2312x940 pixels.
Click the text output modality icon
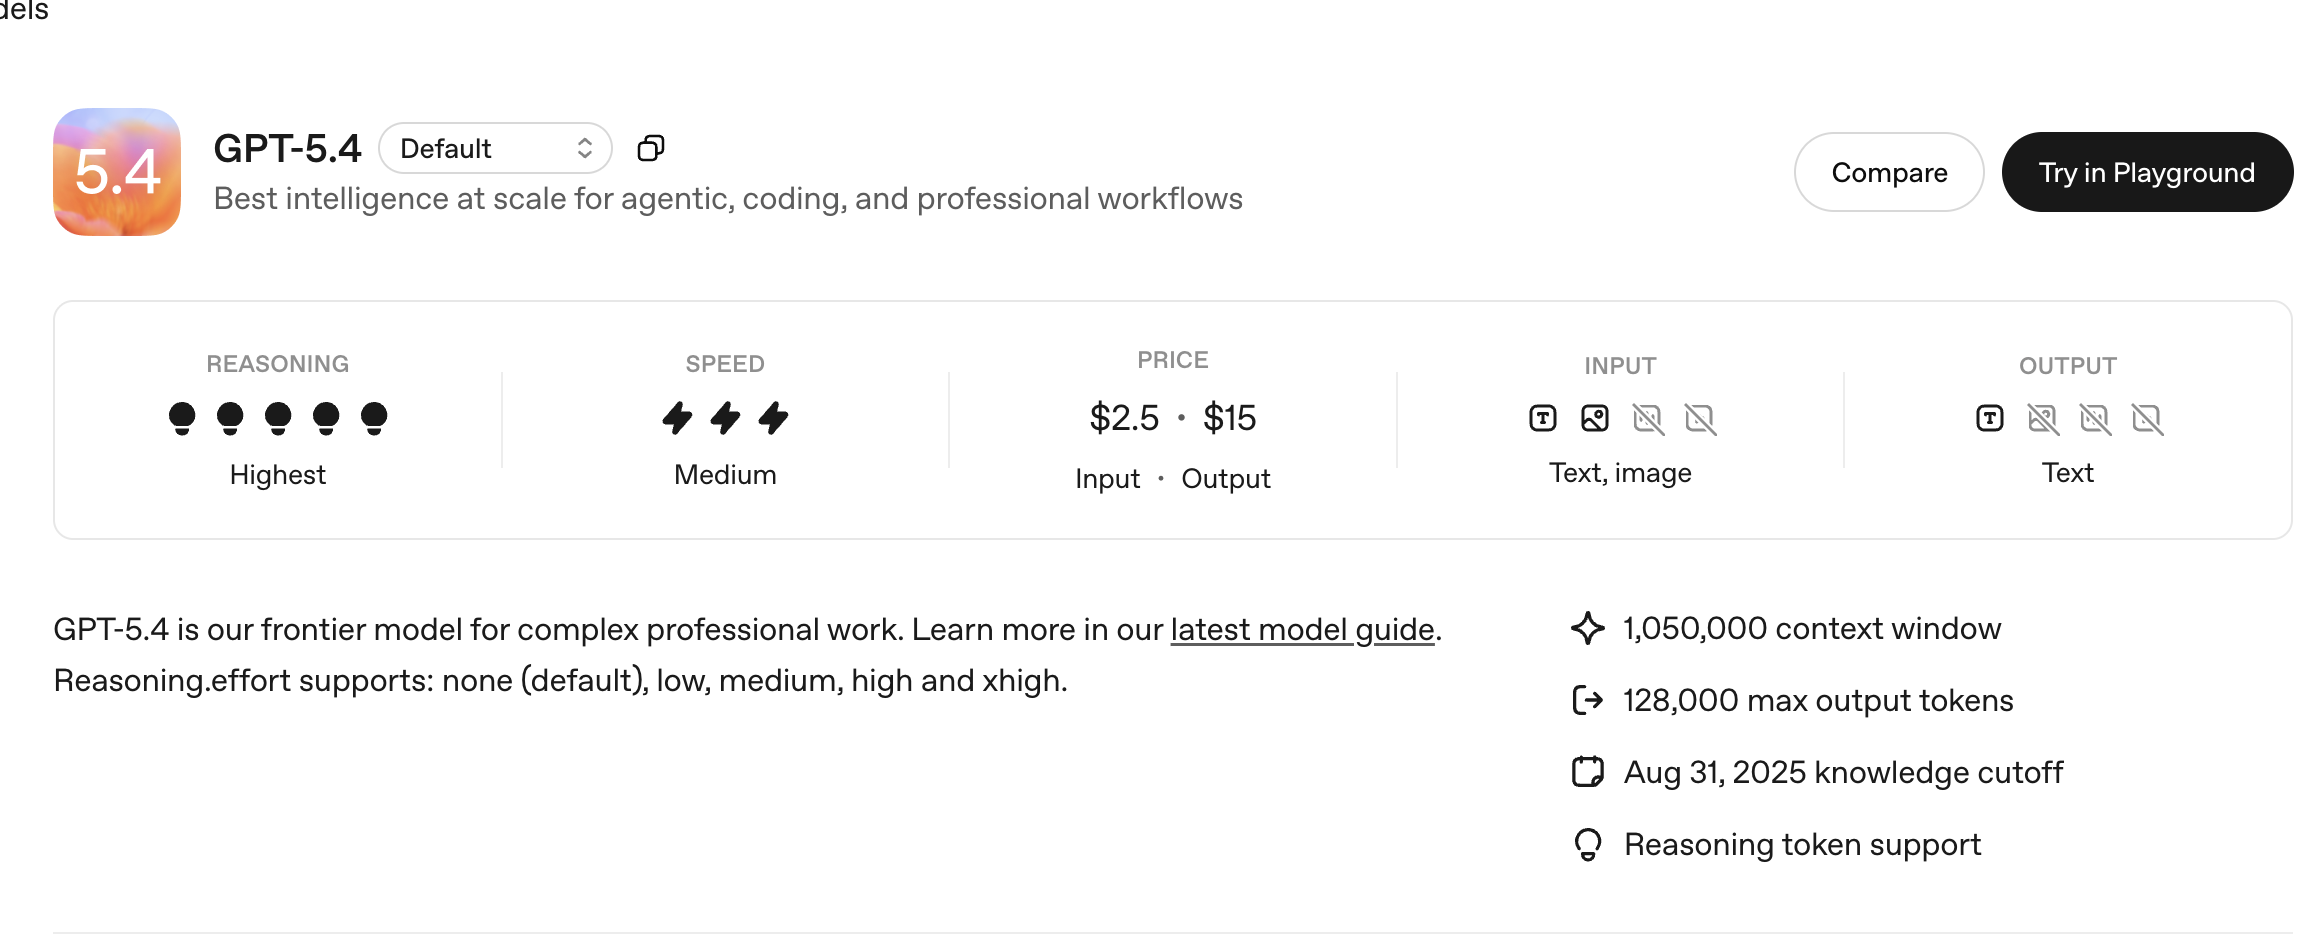point(1990,418)
